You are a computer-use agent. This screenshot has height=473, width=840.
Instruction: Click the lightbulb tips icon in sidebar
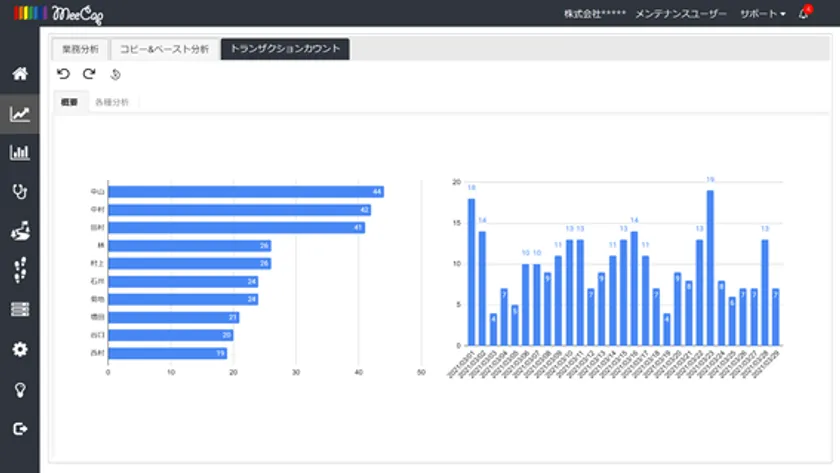click(19, 389)
